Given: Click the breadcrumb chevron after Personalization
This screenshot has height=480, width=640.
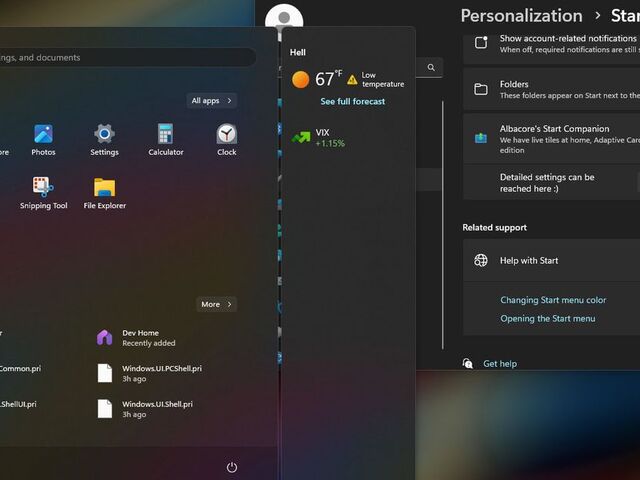Looking at the screenshot, I should (598, 16).
